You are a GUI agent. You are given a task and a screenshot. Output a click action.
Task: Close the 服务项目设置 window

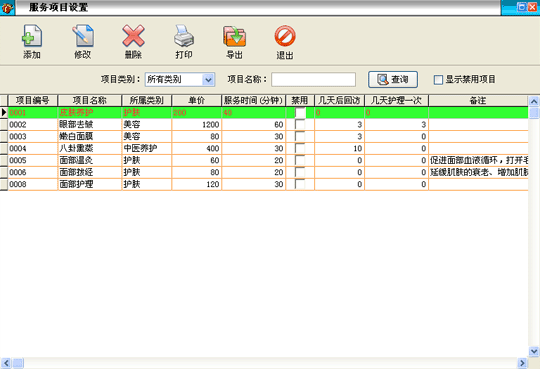coord(533,7)
